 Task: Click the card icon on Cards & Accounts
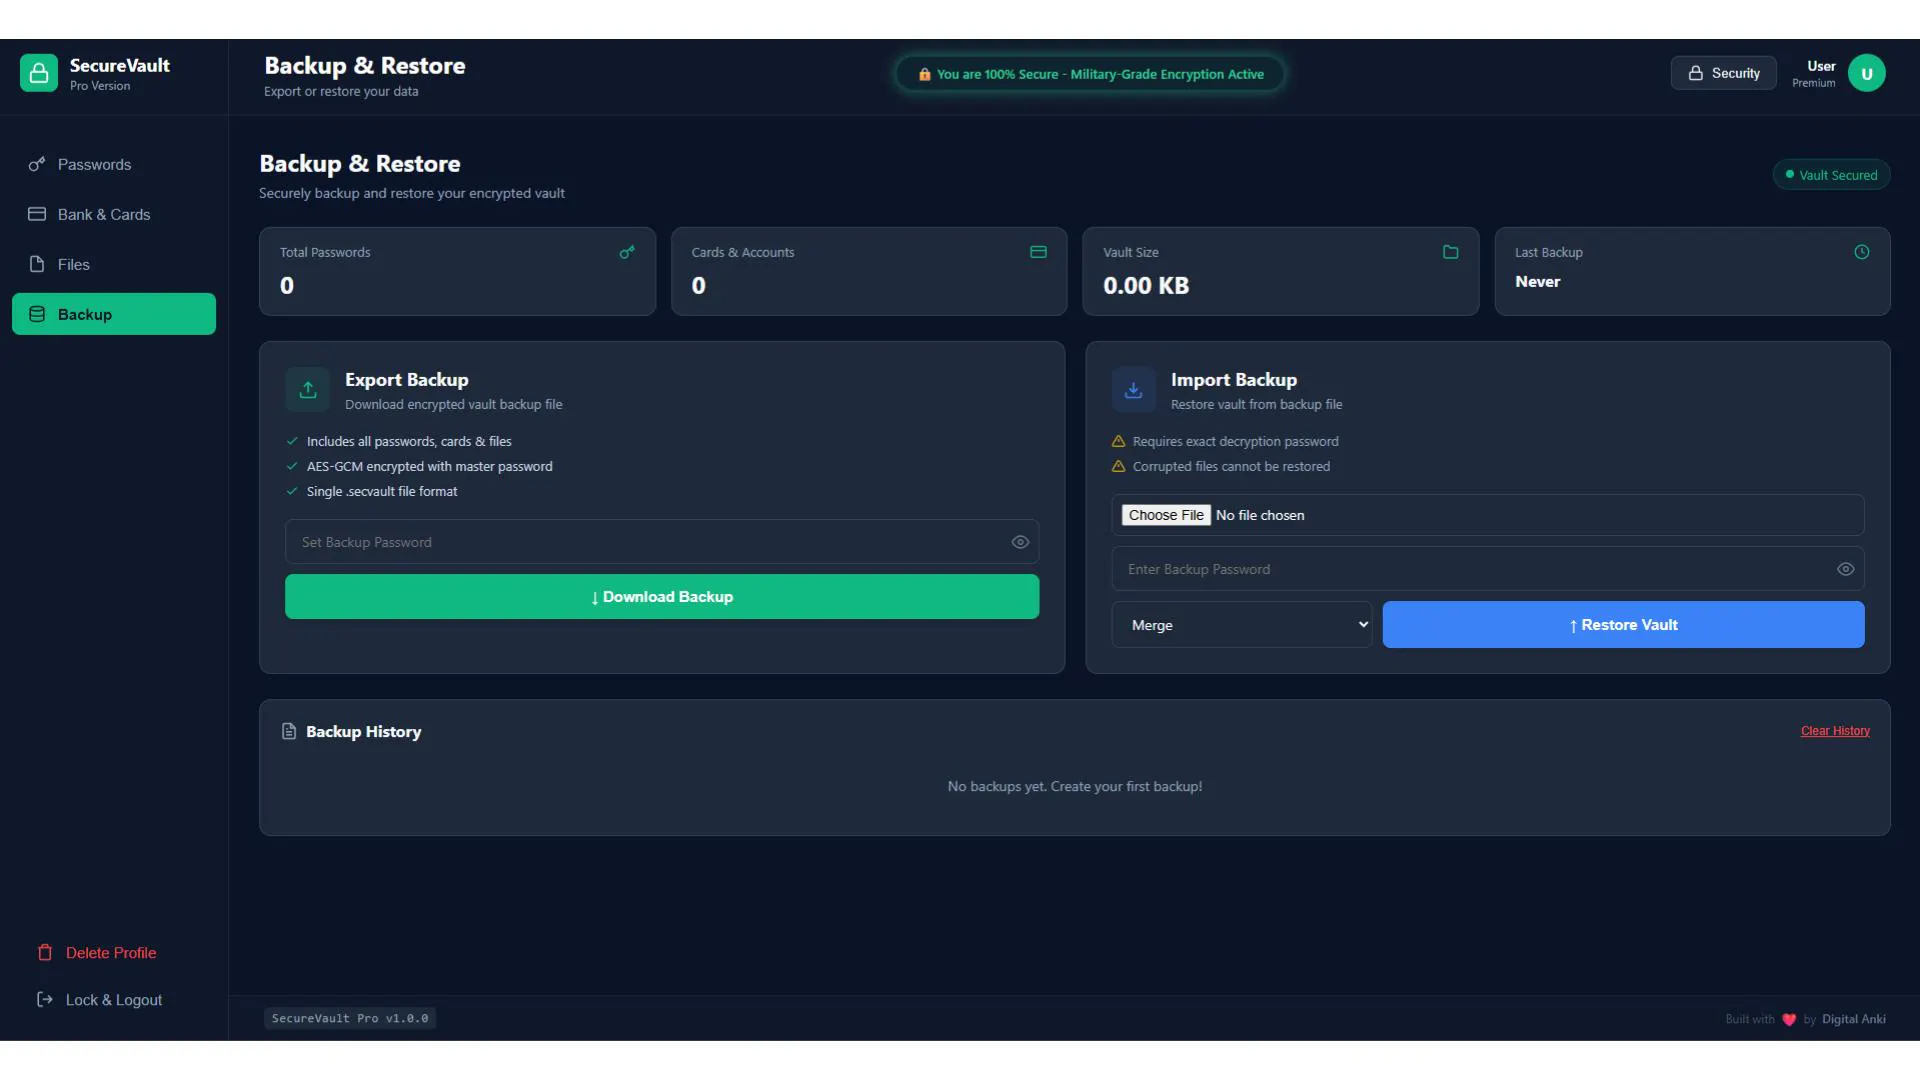coord(1038,252)
